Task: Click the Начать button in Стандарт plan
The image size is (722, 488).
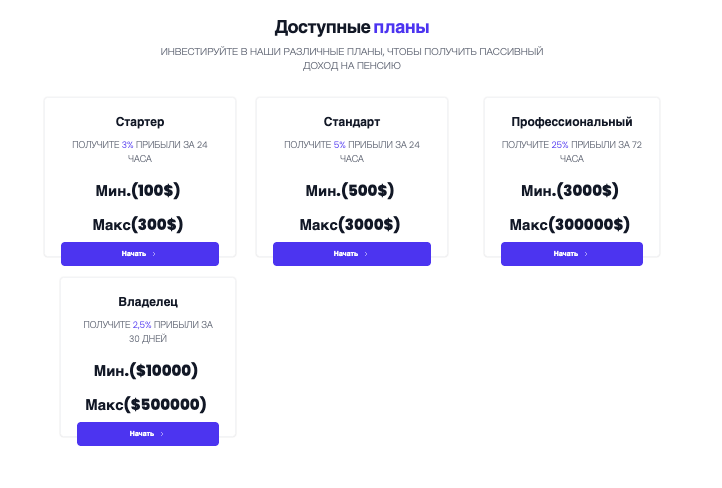Action: tap(351, 254)
